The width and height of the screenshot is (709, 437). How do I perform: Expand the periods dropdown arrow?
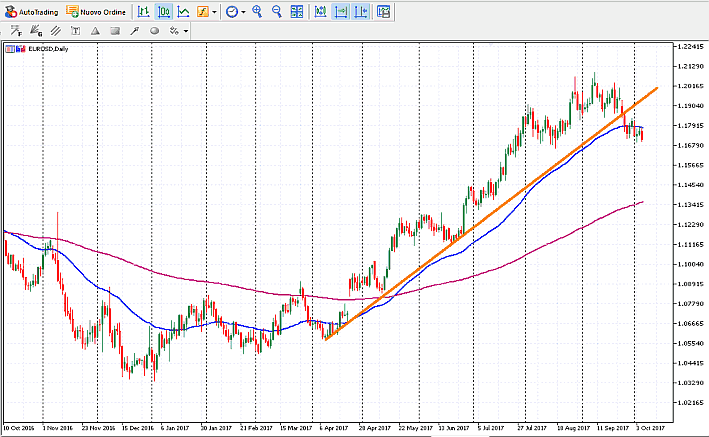click(x=243, y=12)
